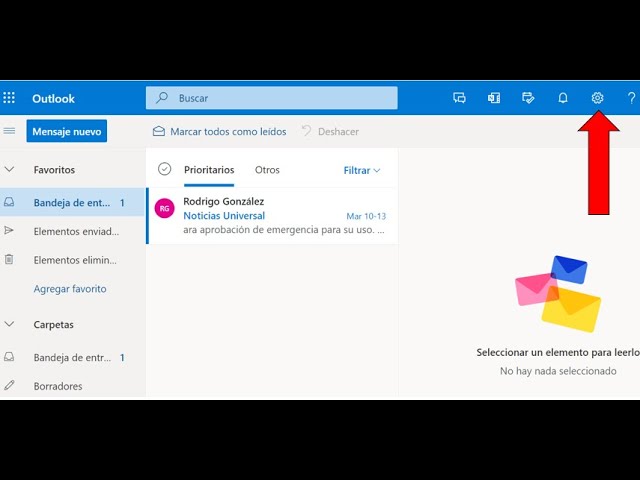The image size is (640, 480).
Task: Toggle select-all circle checkbox
Action: click(x=164, y=169)
